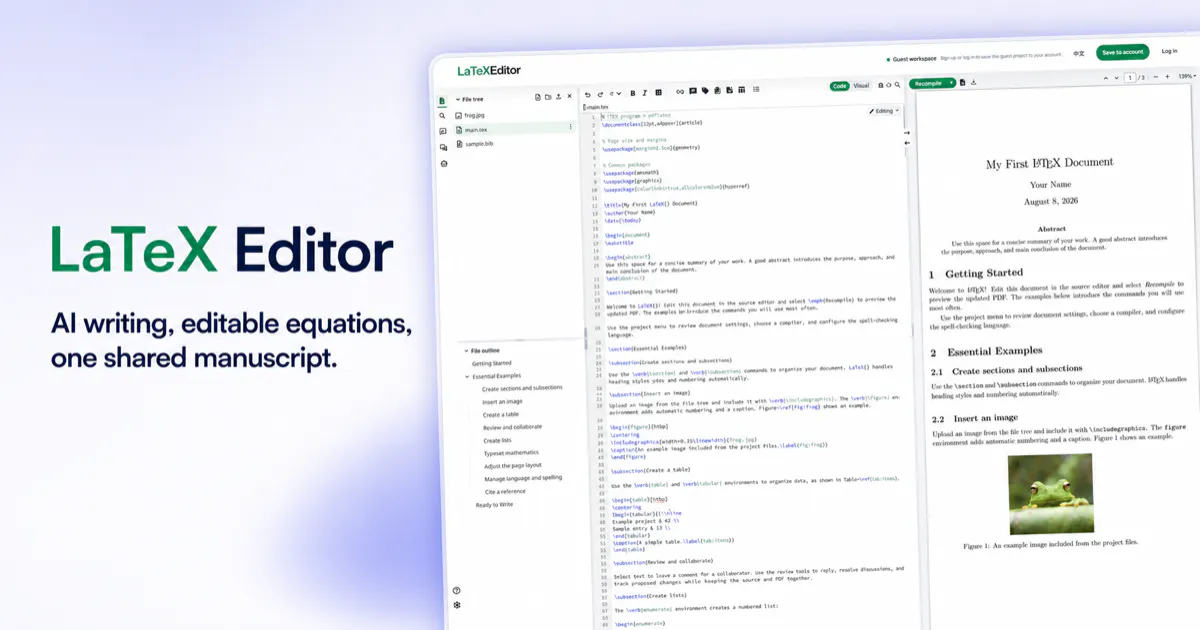Click the LaTeXEditor logo in header
This screenshot has width=1200, height=630.
click(x=489, y=71)
